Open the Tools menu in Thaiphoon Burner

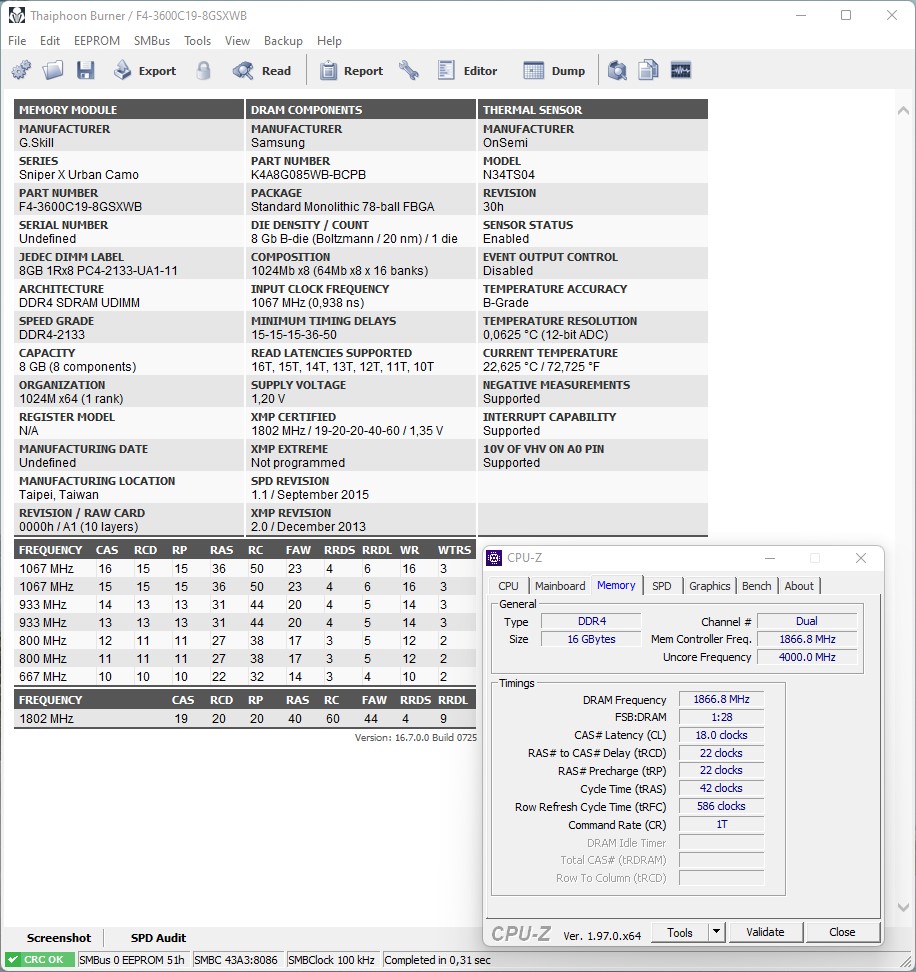coord(197,41)
